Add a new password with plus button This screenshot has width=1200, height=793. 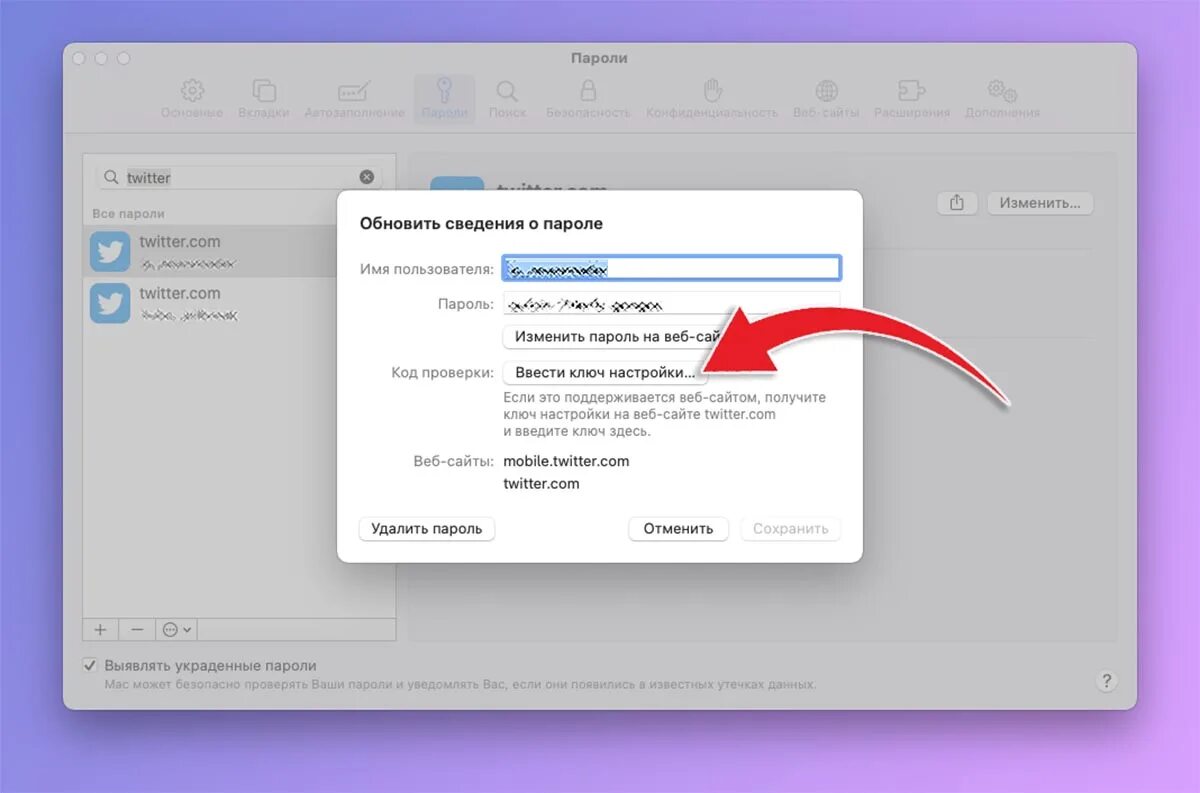[x=100, y=630]
